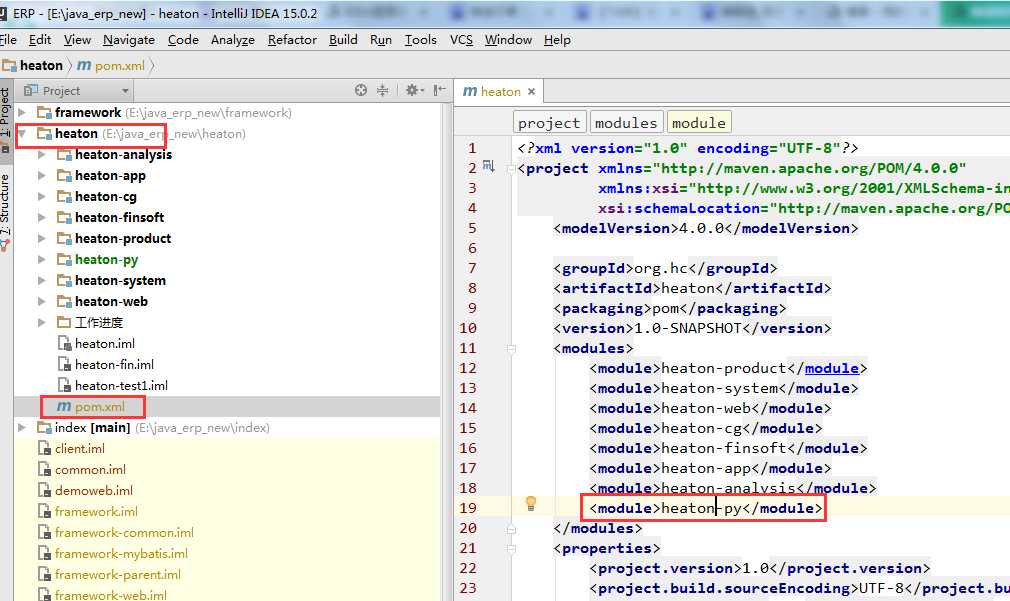Open the Window menu
The width and height of the screenshot is (1010, 601).
click(x=508, y=40)
